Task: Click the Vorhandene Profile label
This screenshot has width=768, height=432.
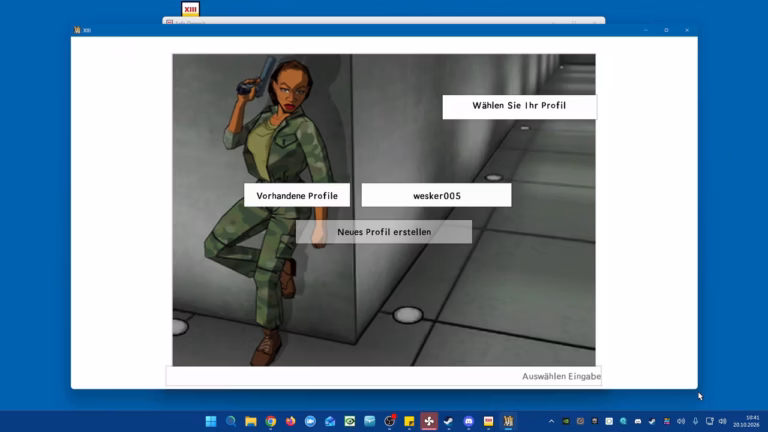Action: (x=297, y=195)
